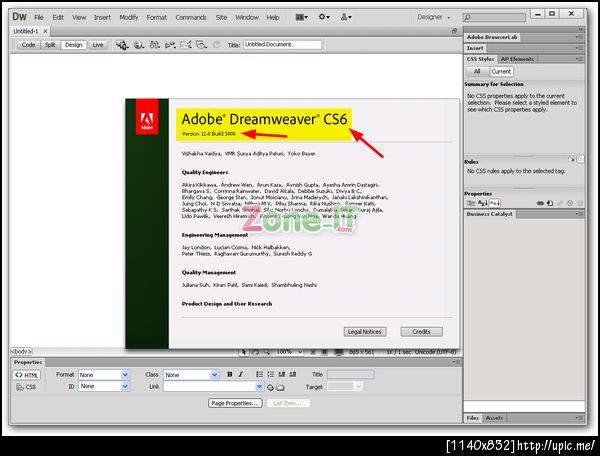The width and height of the screenshot is (600, 456).
Task: Open the 100% zoom level dropdown
Action: pyautogui.click(x=289, y=352)
